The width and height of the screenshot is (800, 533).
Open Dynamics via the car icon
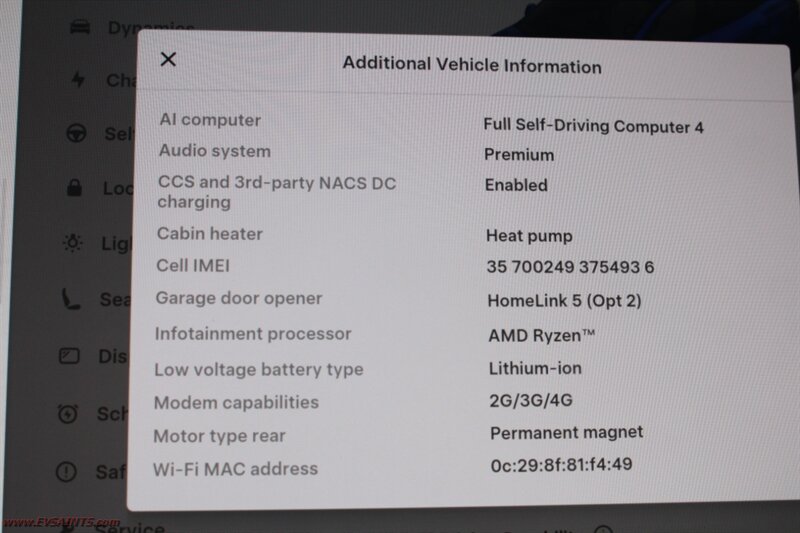tap(80, 27)
